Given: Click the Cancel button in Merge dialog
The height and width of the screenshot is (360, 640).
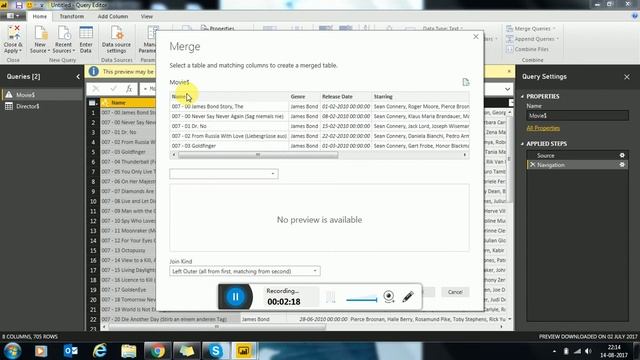Looking at the screenshot, I should coord(455,292).
